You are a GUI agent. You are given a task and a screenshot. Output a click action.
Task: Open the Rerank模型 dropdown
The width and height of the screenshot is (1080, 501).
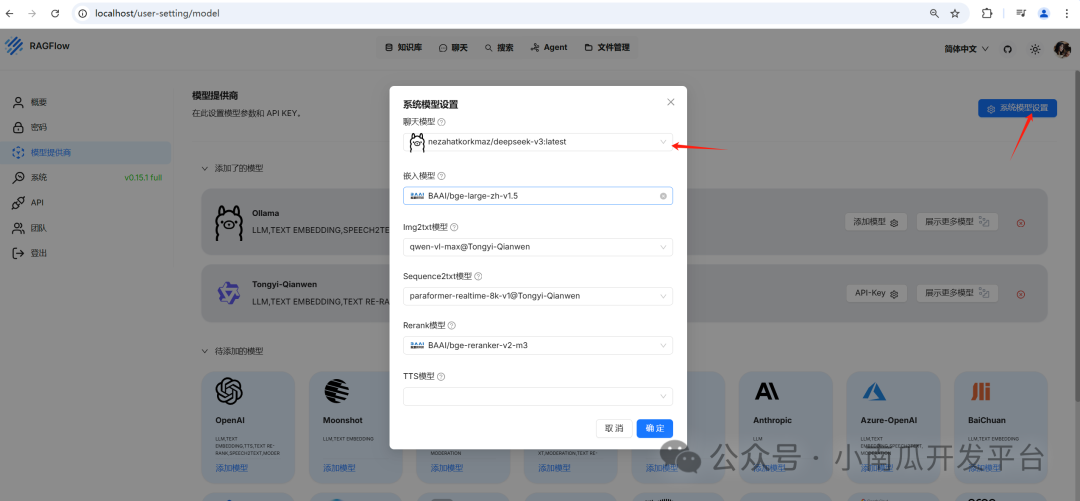[538, 345]
